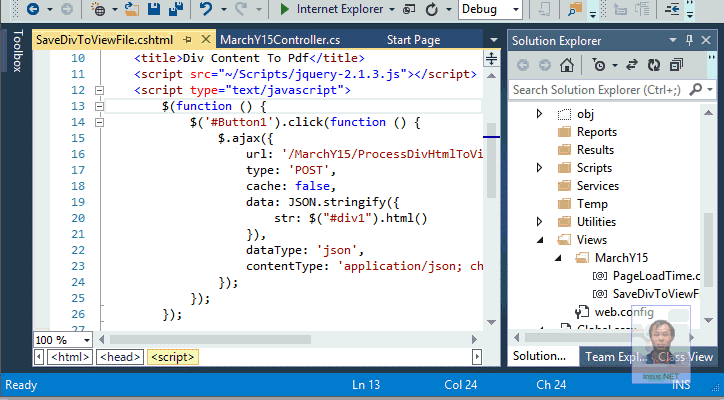Collapse the script block at line 12
Screen dimensions: 724x400
coord(99,90)
